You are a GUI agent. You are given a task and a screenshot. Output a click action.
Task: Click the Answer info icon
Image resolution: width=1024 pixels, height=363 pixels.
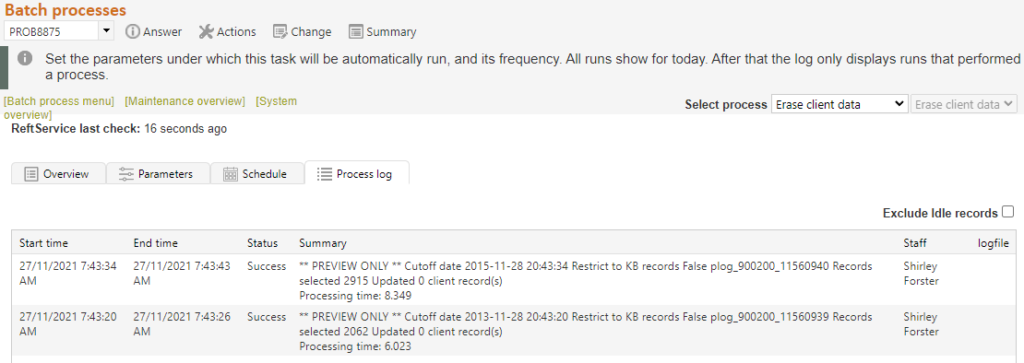click(x=133, y=31)
